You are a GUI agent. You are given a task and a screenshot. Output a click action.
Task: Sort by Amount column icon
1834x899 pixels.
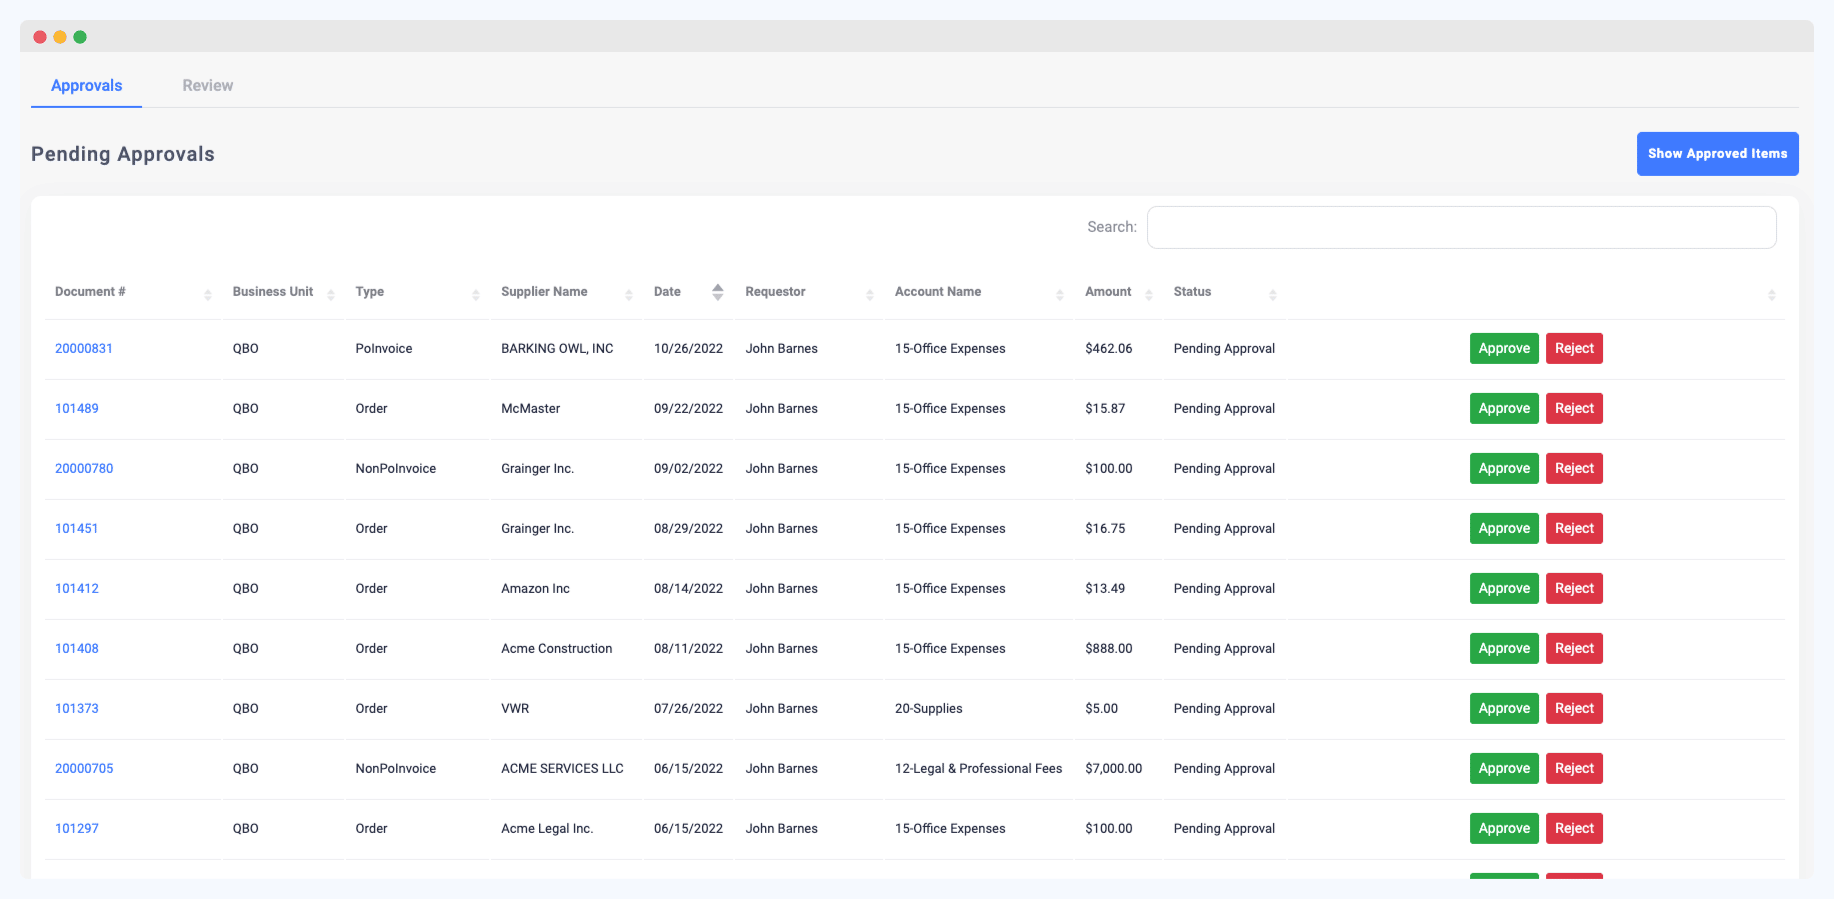point(1149,295)
